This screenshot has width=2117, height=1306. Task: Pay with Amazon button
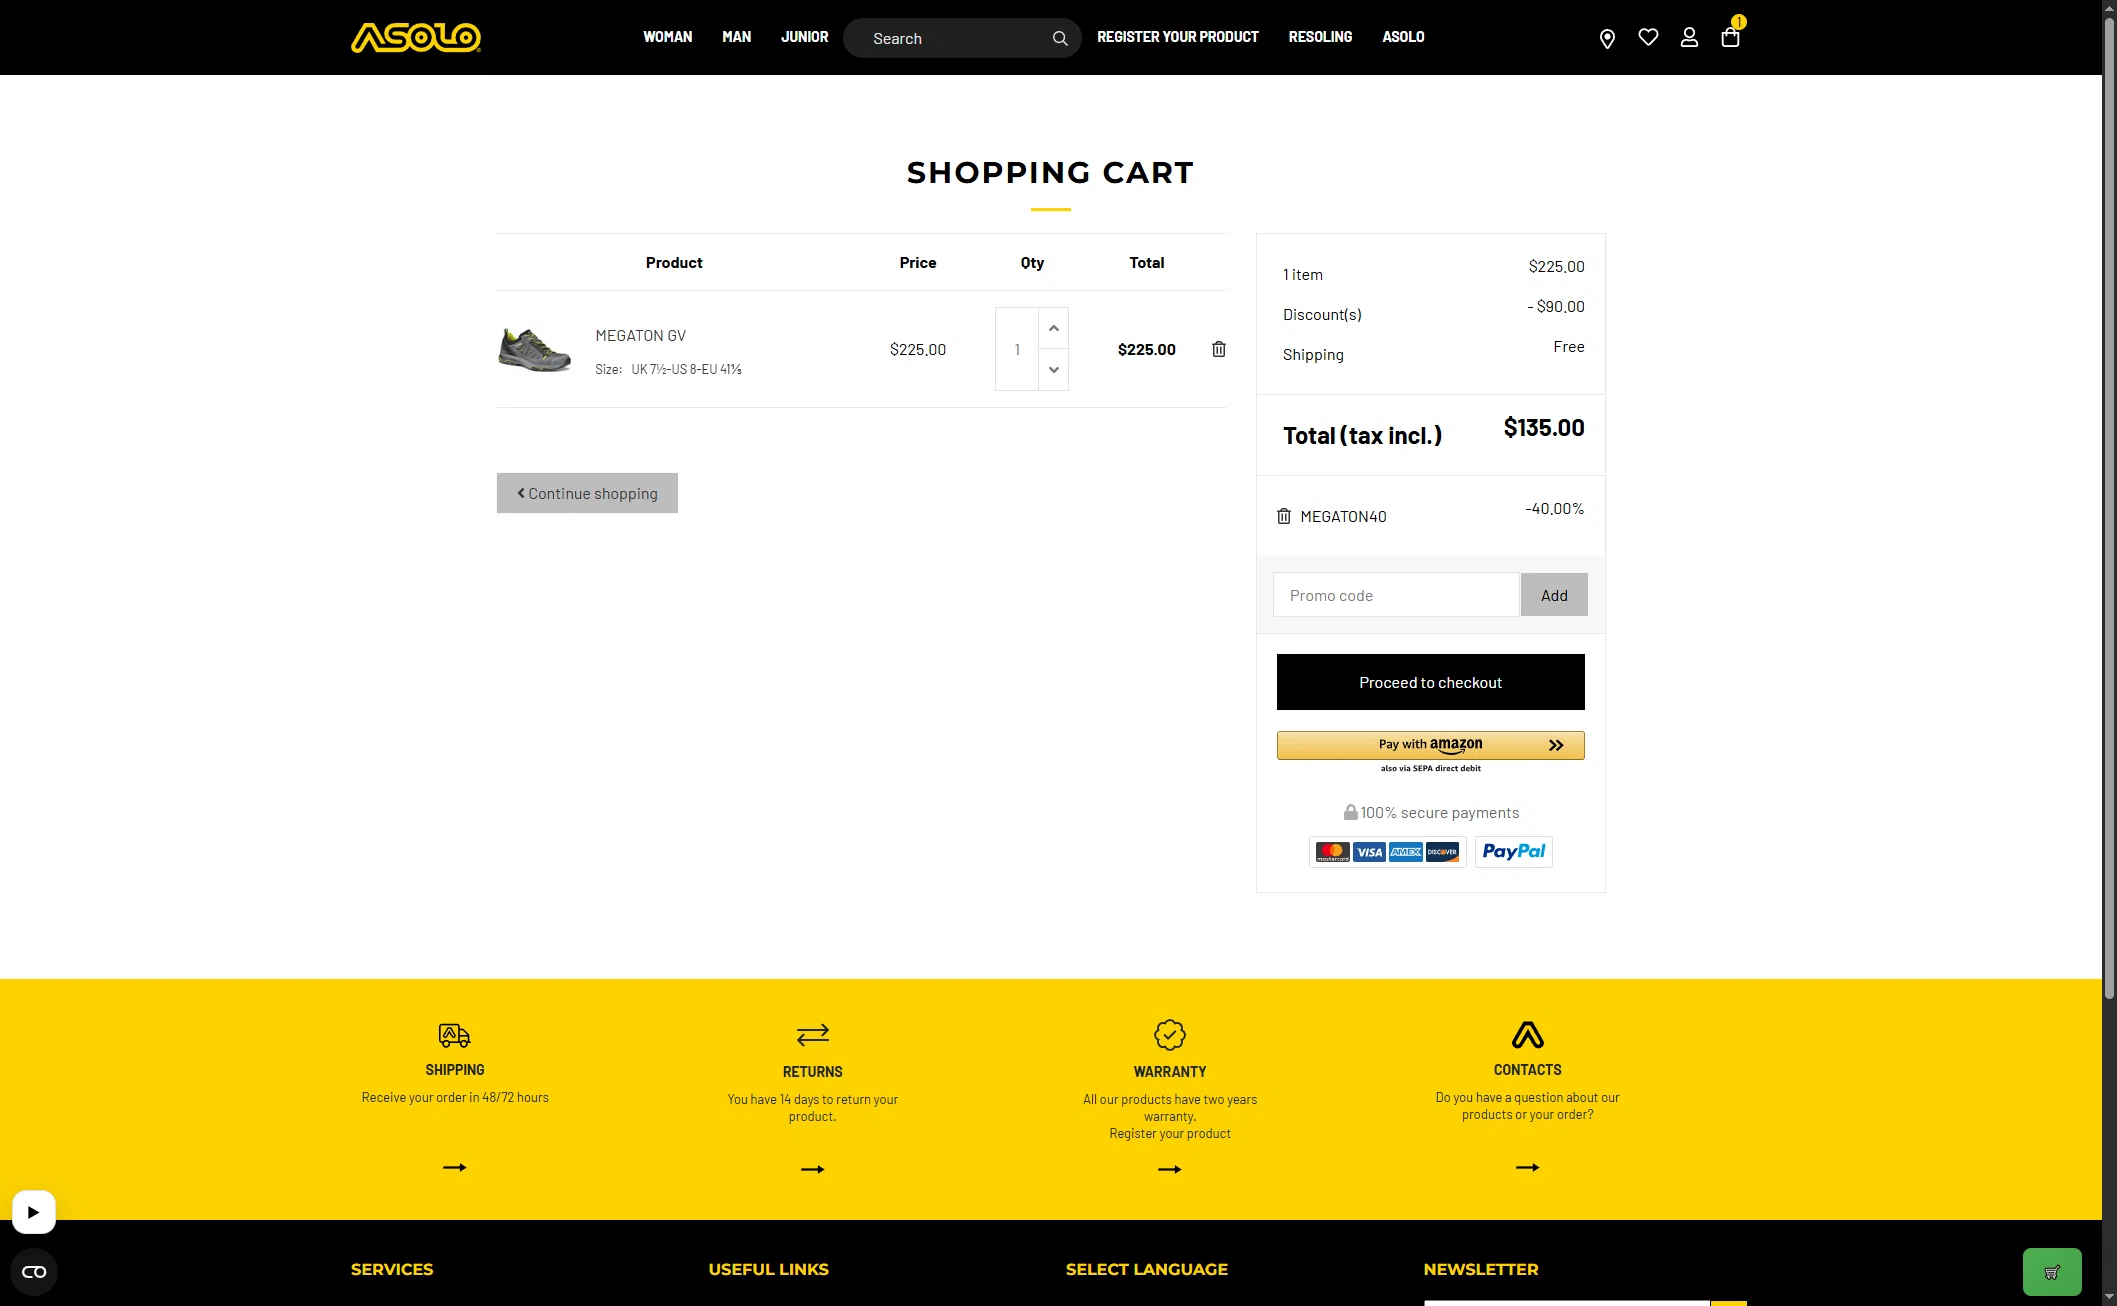[1431, 745]
